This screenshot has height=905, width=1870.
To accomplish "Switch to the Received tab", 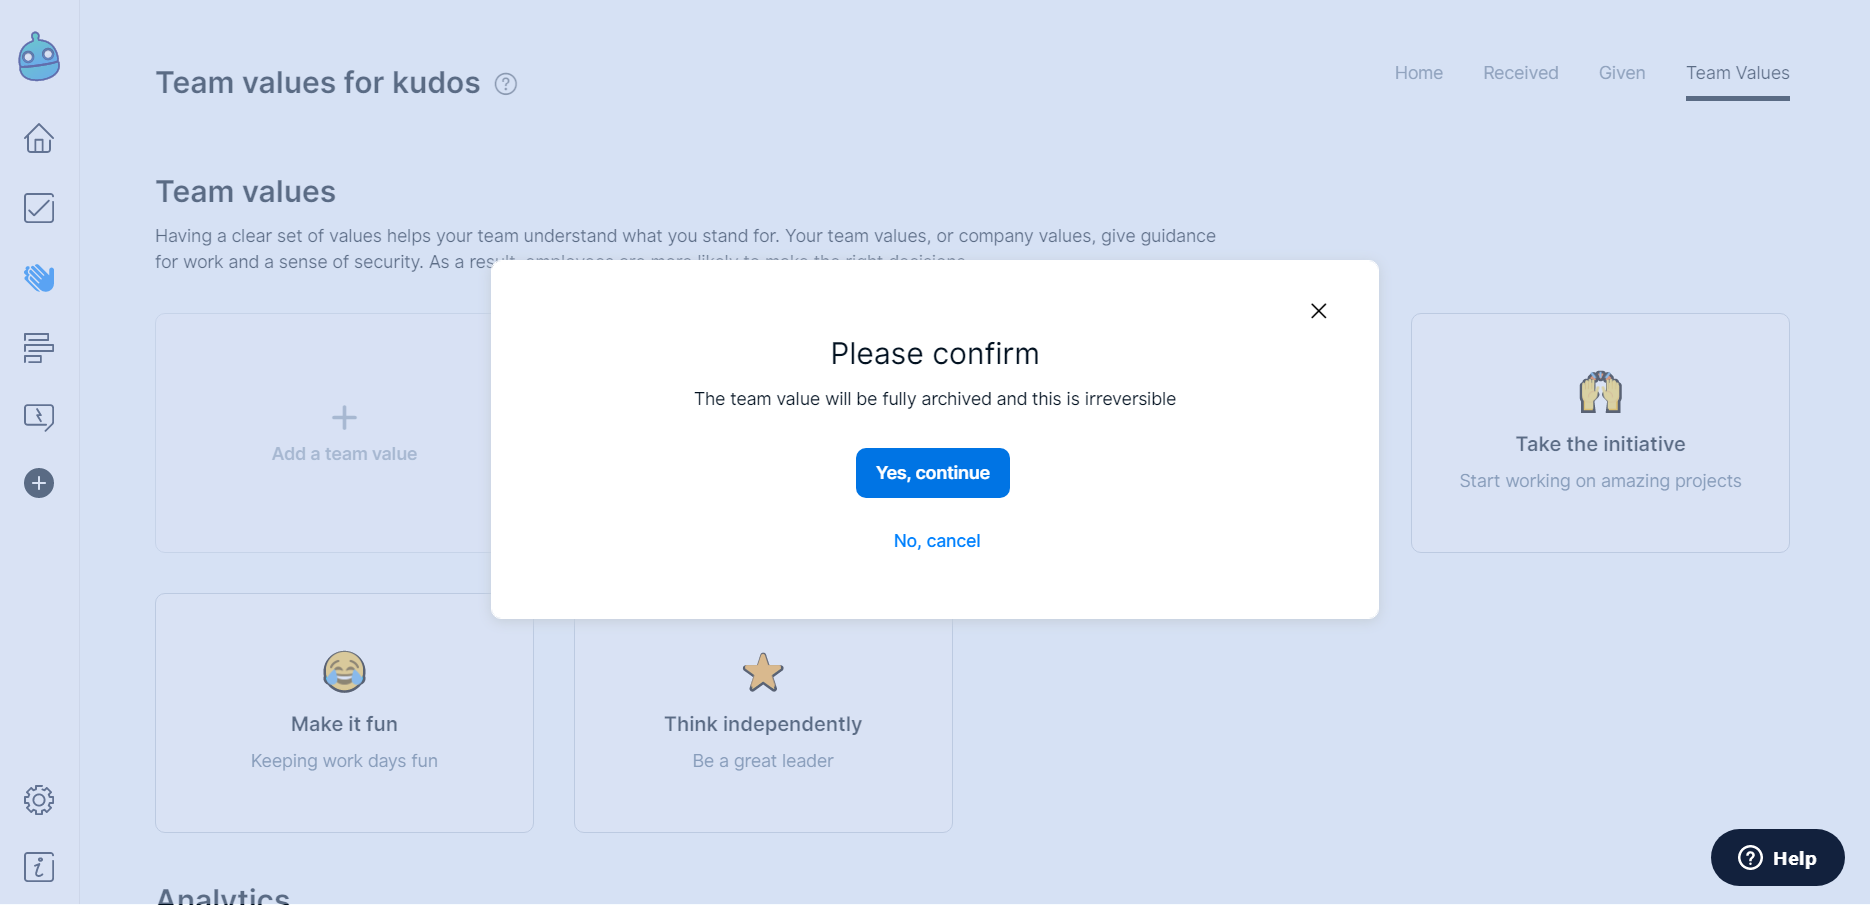I will click(x=1521, y=73).
